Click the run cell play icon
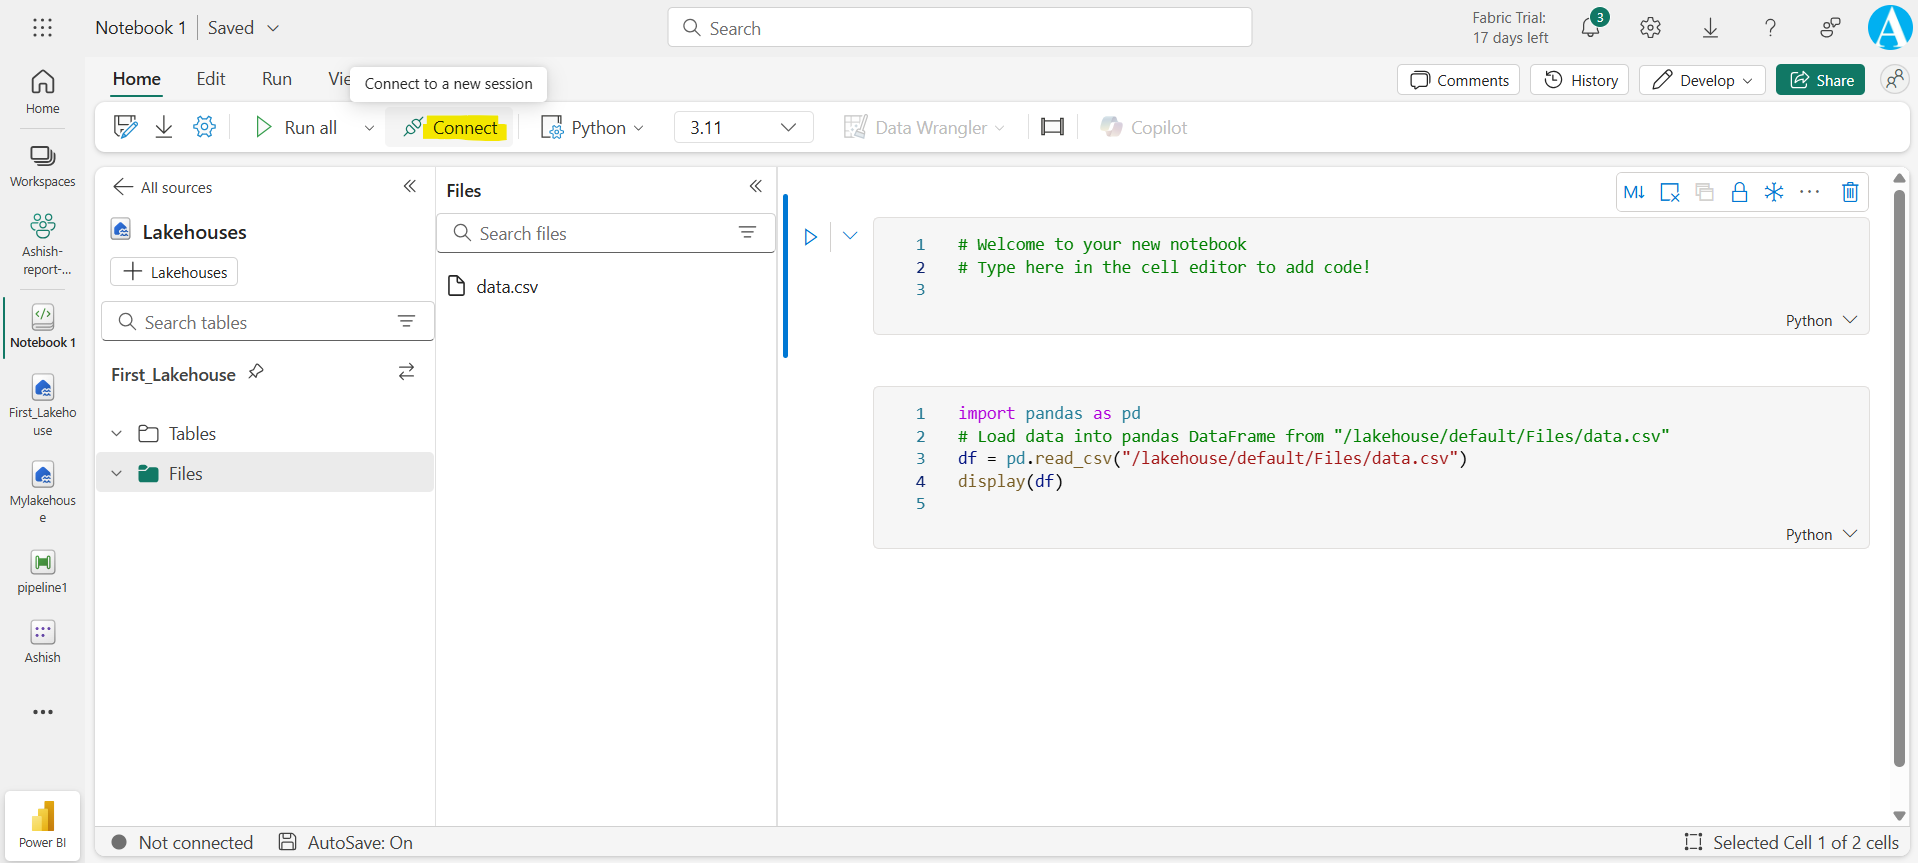The width and height of the screenshot is (1918, 863). tap(810, 237)
